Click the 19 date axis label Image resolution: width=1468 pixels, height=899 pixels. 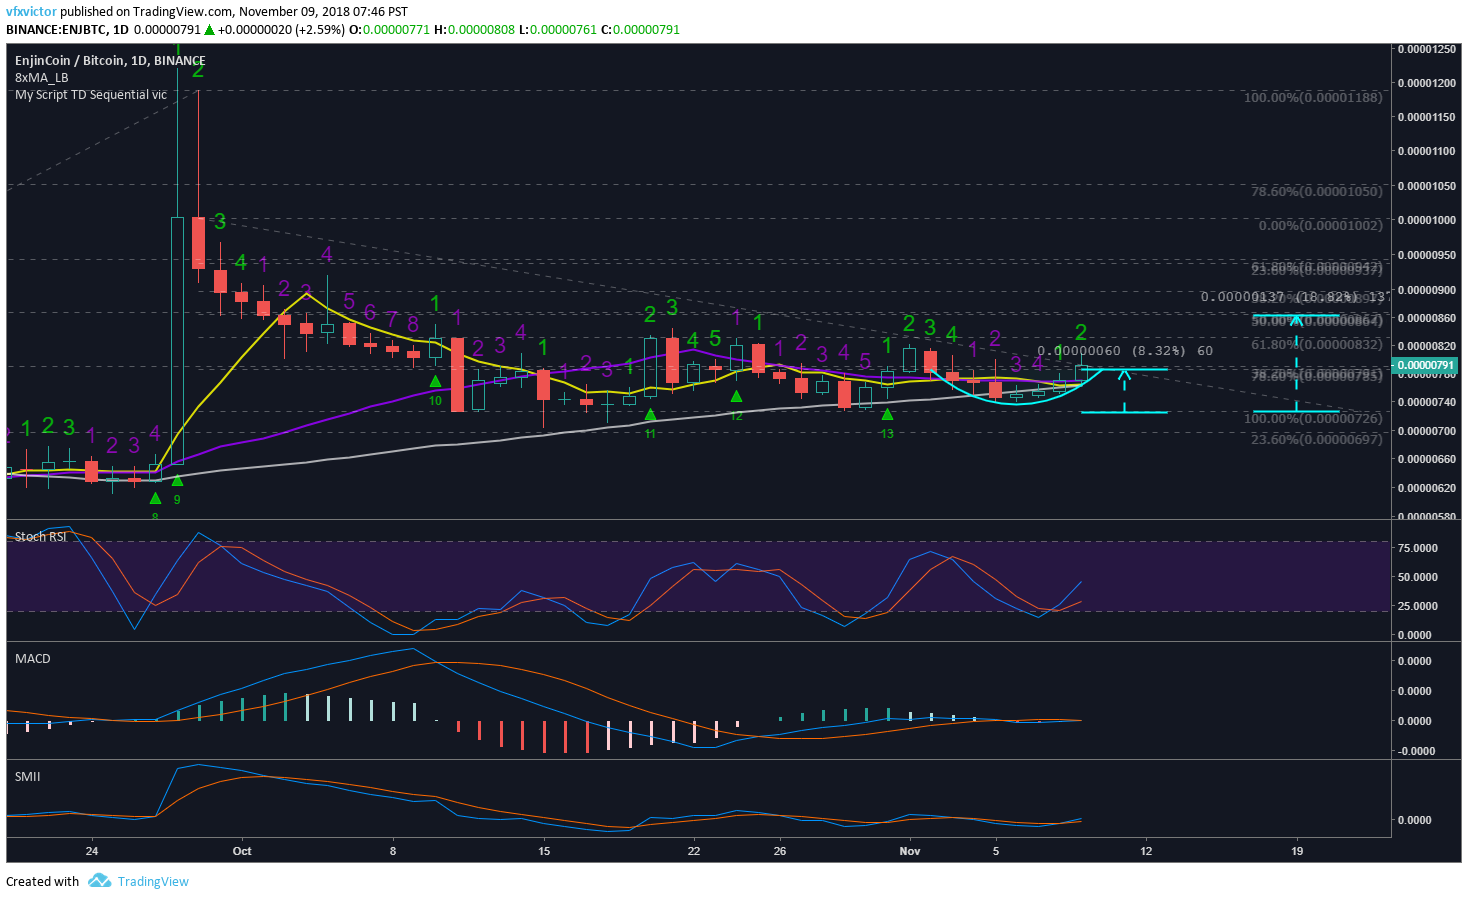pos(1297,851)
